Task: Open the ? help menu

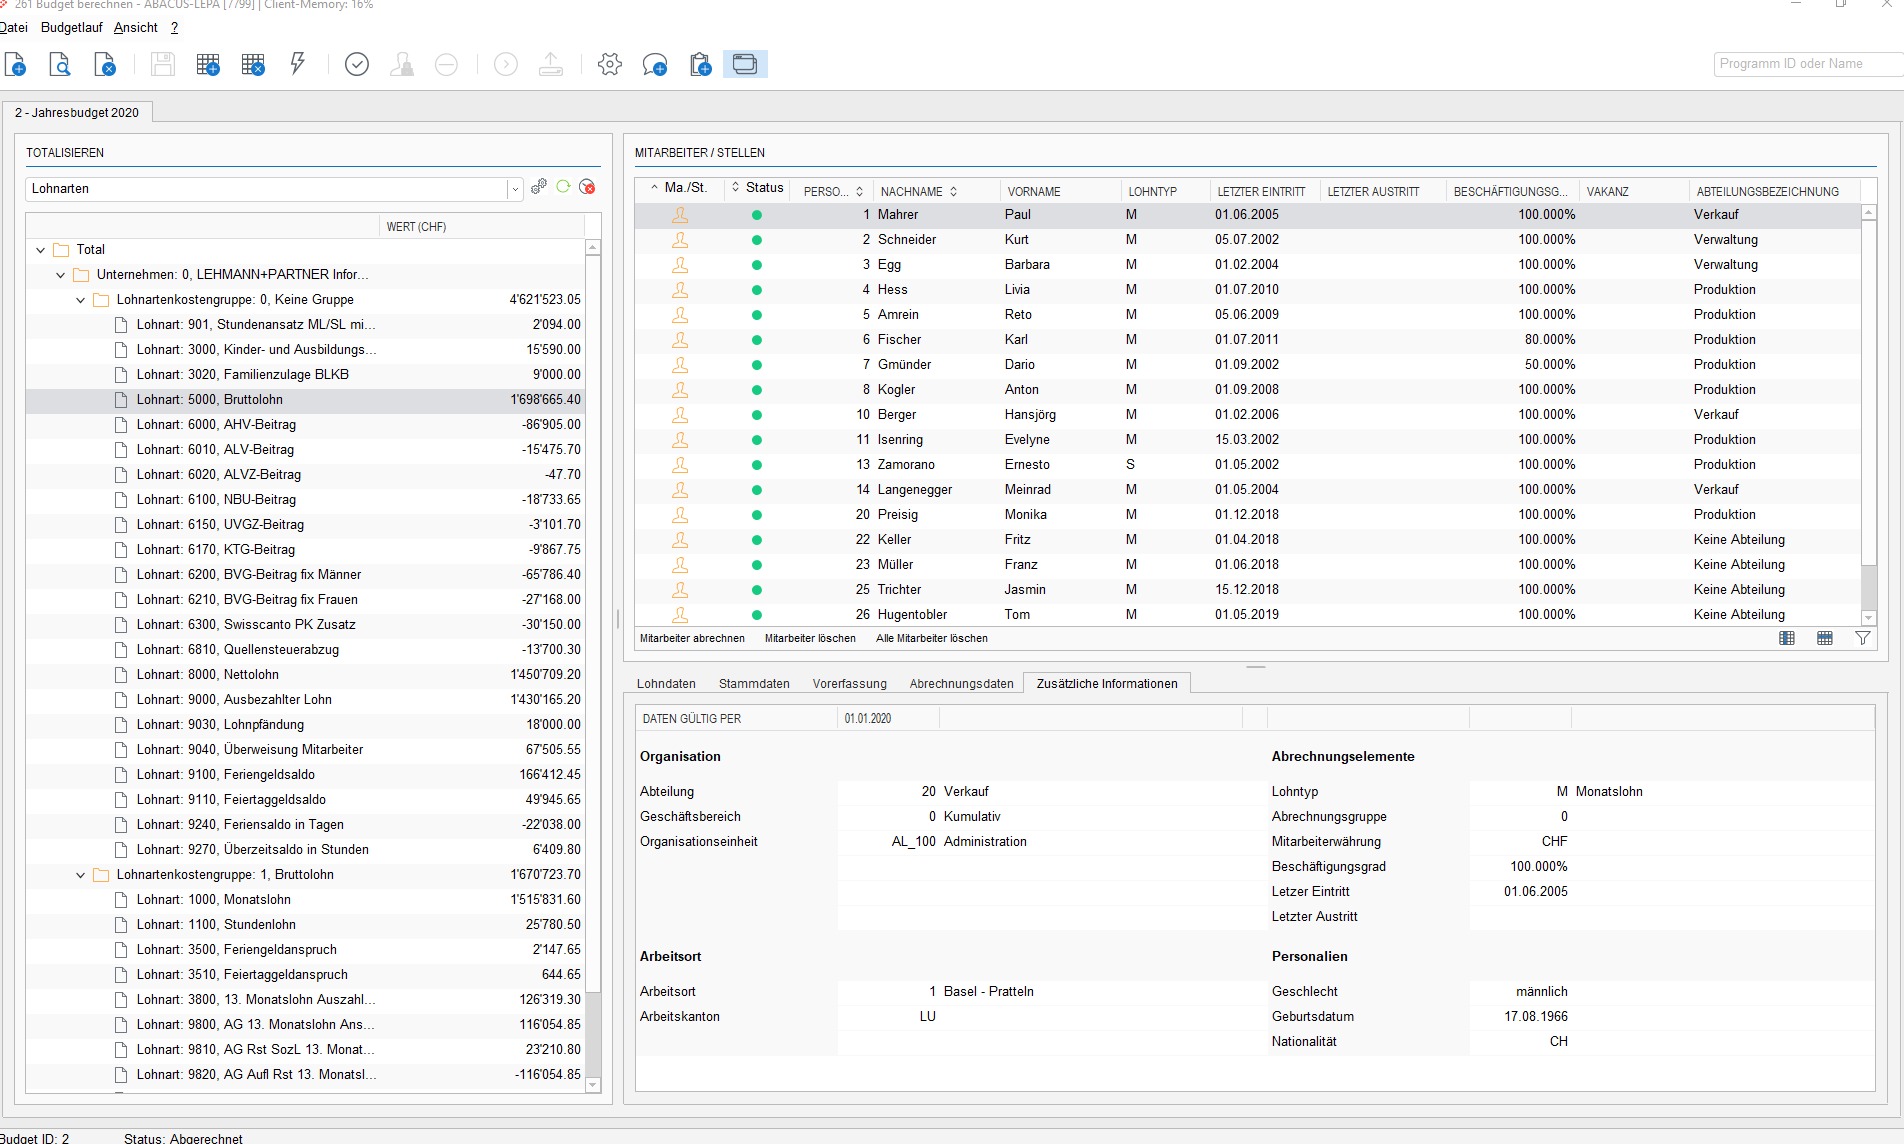Action: click(174, 28)
